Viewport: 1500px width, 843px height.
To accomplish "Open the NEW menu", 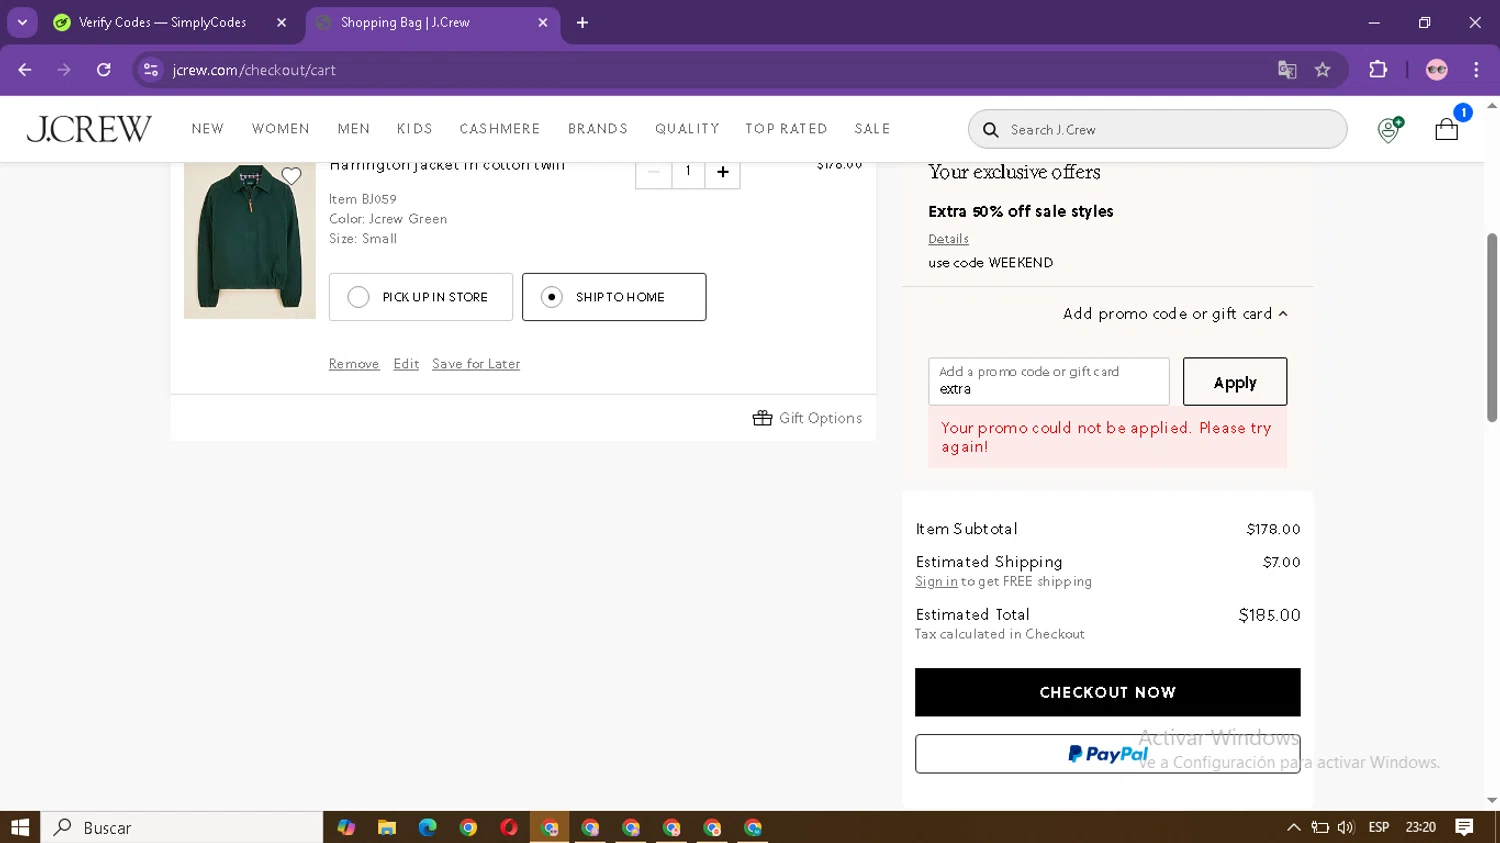I will pyautogui.click(x=208, y=129).
